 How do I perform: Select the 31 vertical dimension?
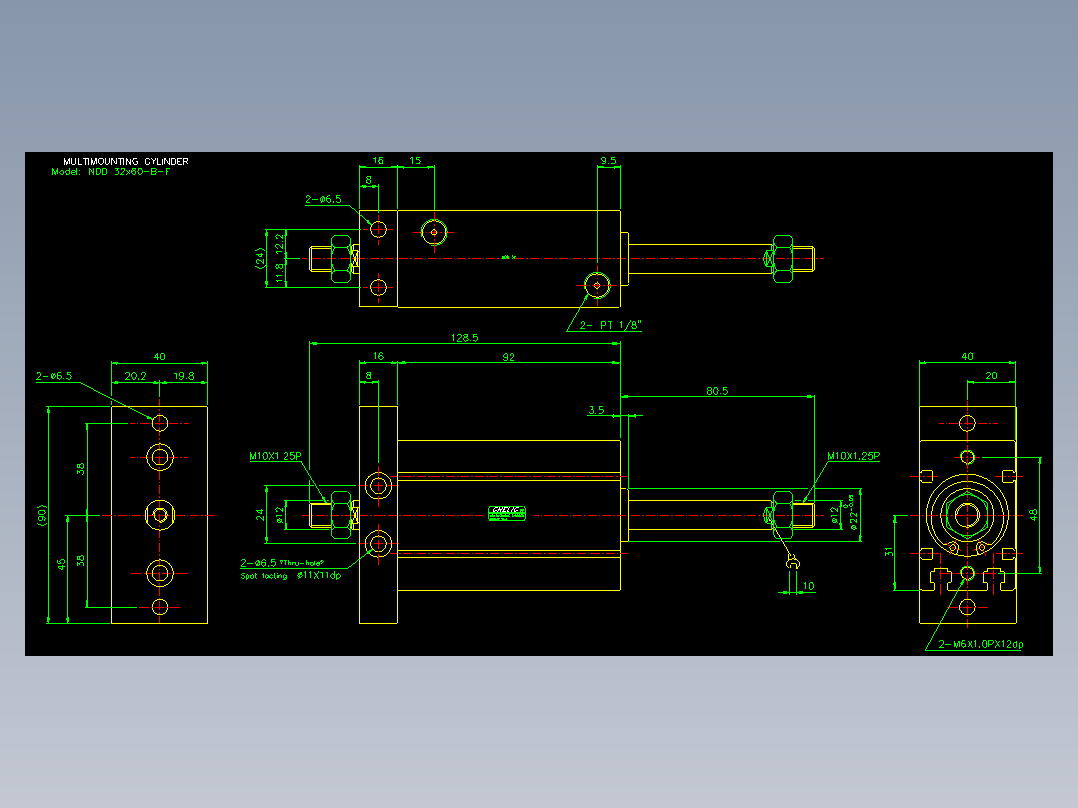[x=888, y=552]
